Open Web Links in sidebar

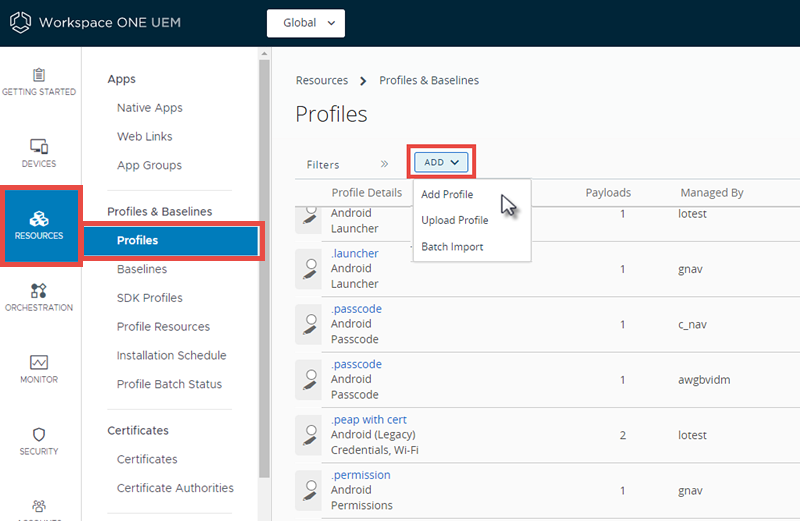144,137
